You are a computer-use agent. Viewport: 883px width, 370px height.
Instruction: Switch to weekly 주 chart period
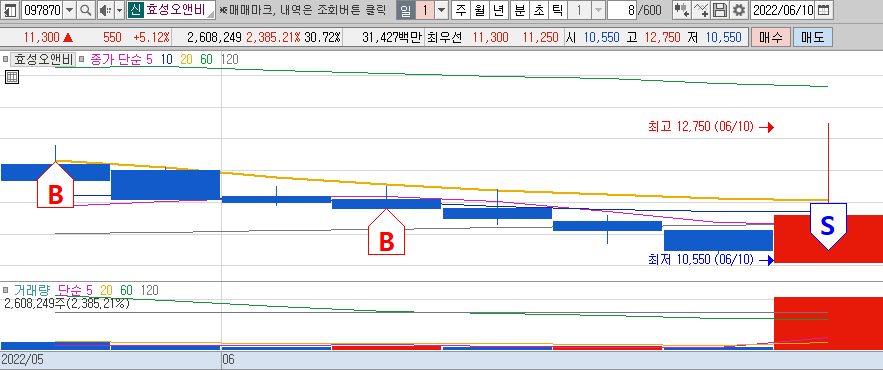[x=461, y=10]
